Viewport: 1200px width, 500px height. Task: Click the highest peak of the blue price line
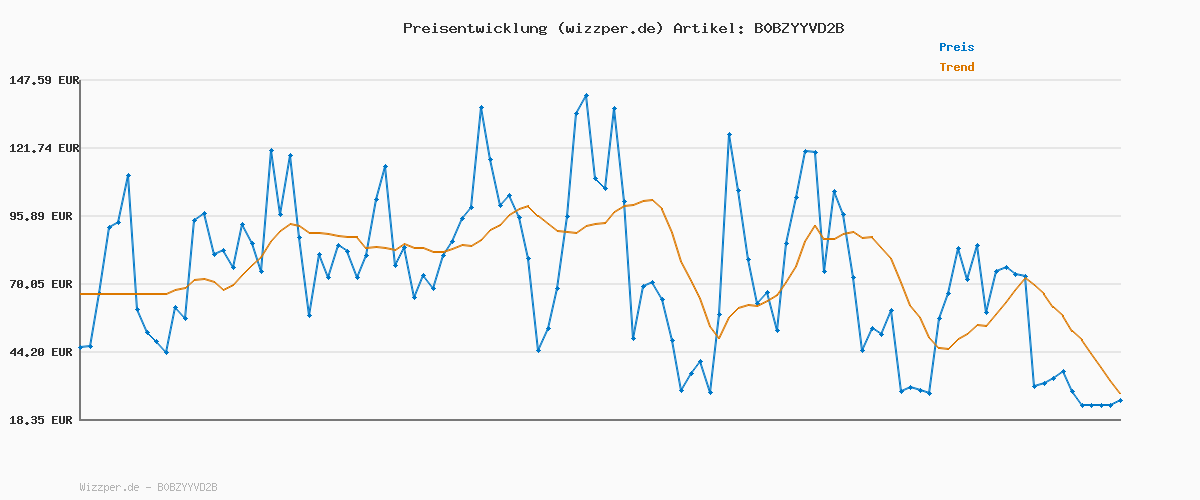coord(586,95)
